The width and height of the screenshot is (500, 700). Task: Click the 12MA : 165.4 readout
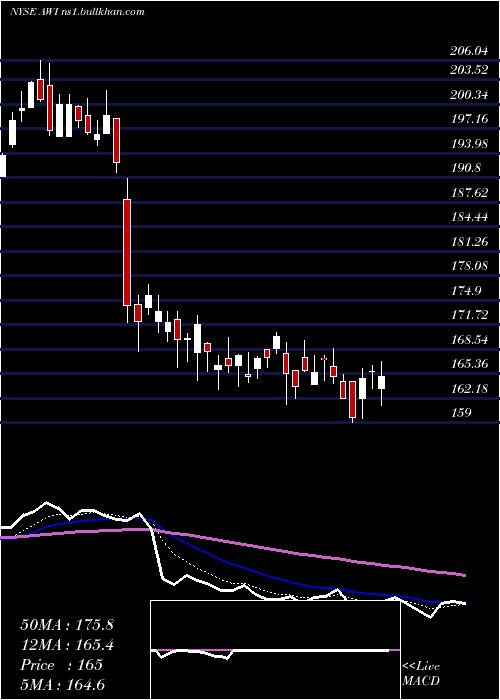(x=67, y=645)
